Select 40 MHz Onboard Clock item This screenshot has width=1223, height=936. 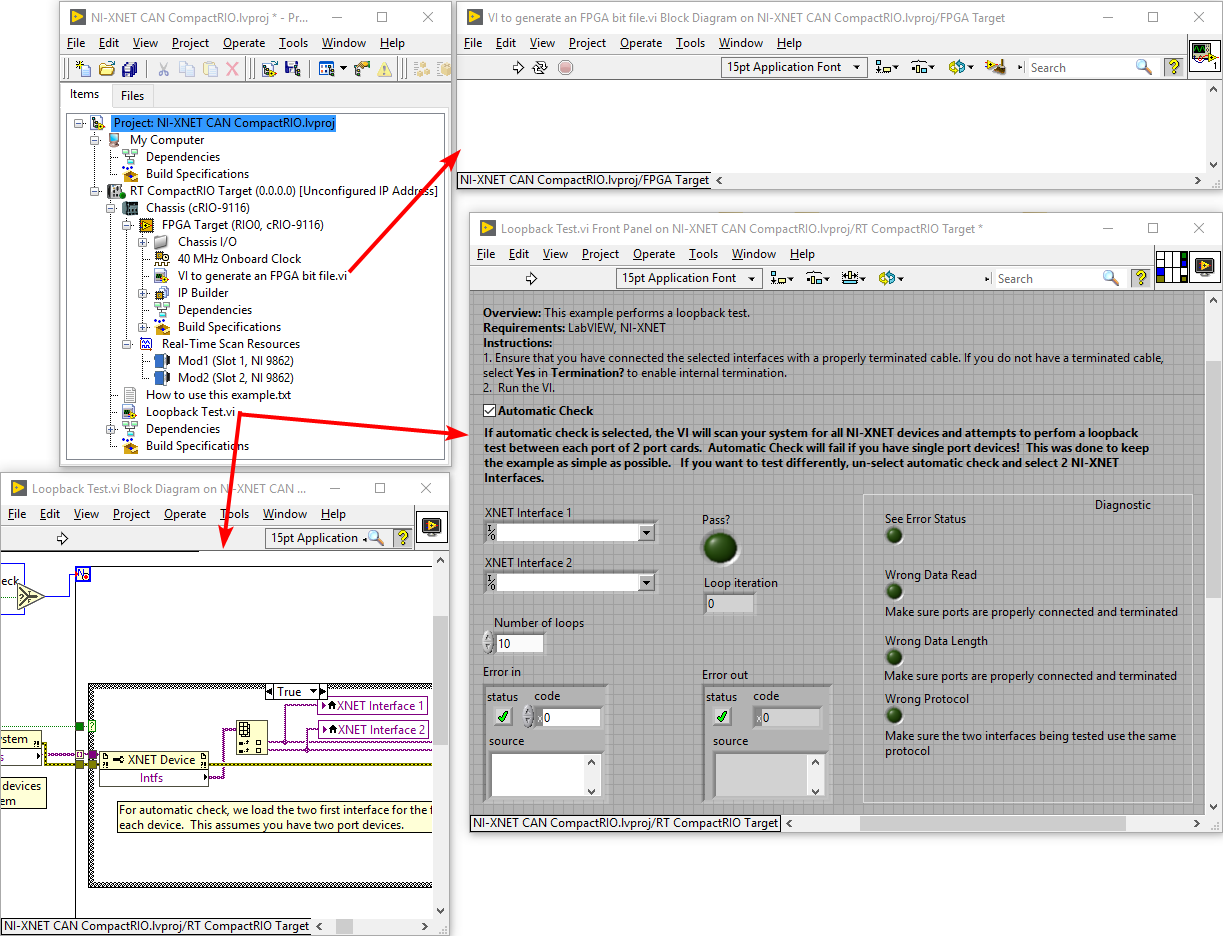coord(239,259)
